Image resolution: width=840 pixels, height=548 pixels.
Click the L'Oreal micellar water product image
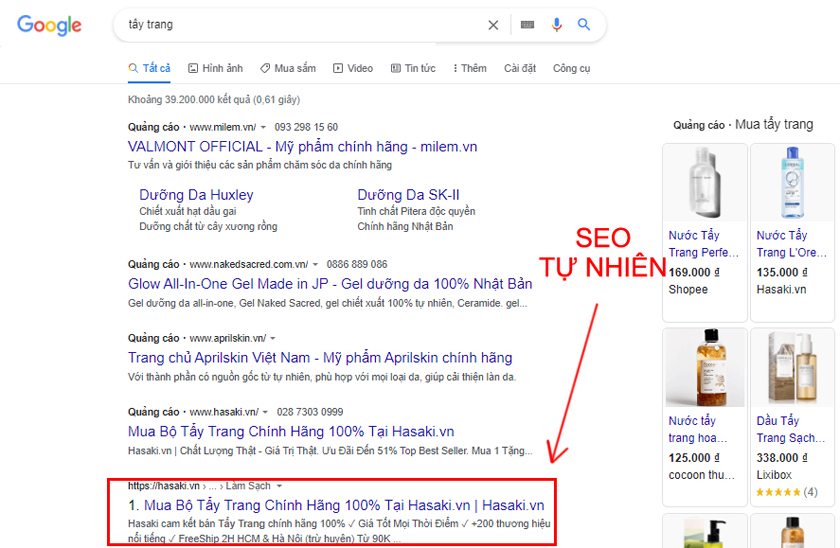(x=792, y=183)
